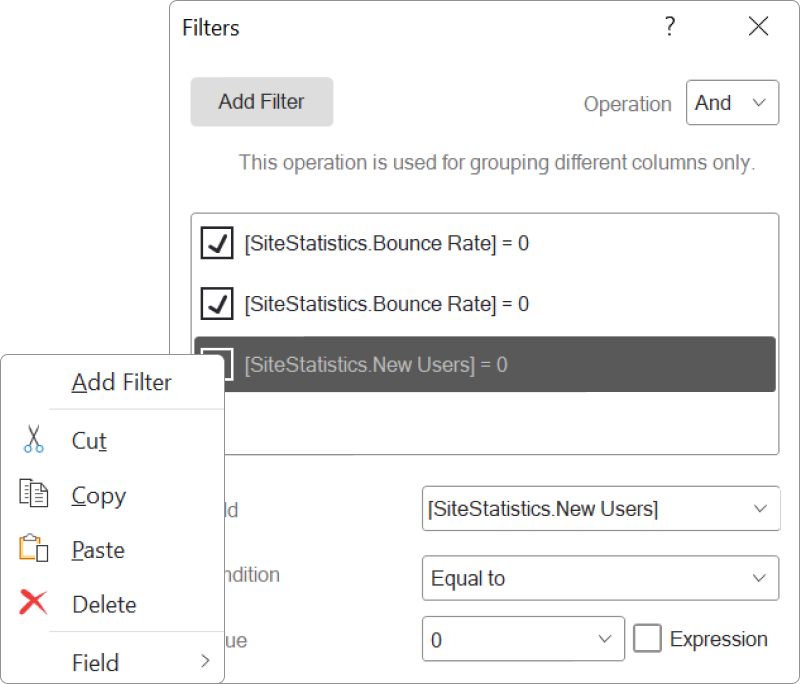Uncheck the first Bounce Rate filter checkbox
This screenshot has width=800, height=684.
(217, 243)
